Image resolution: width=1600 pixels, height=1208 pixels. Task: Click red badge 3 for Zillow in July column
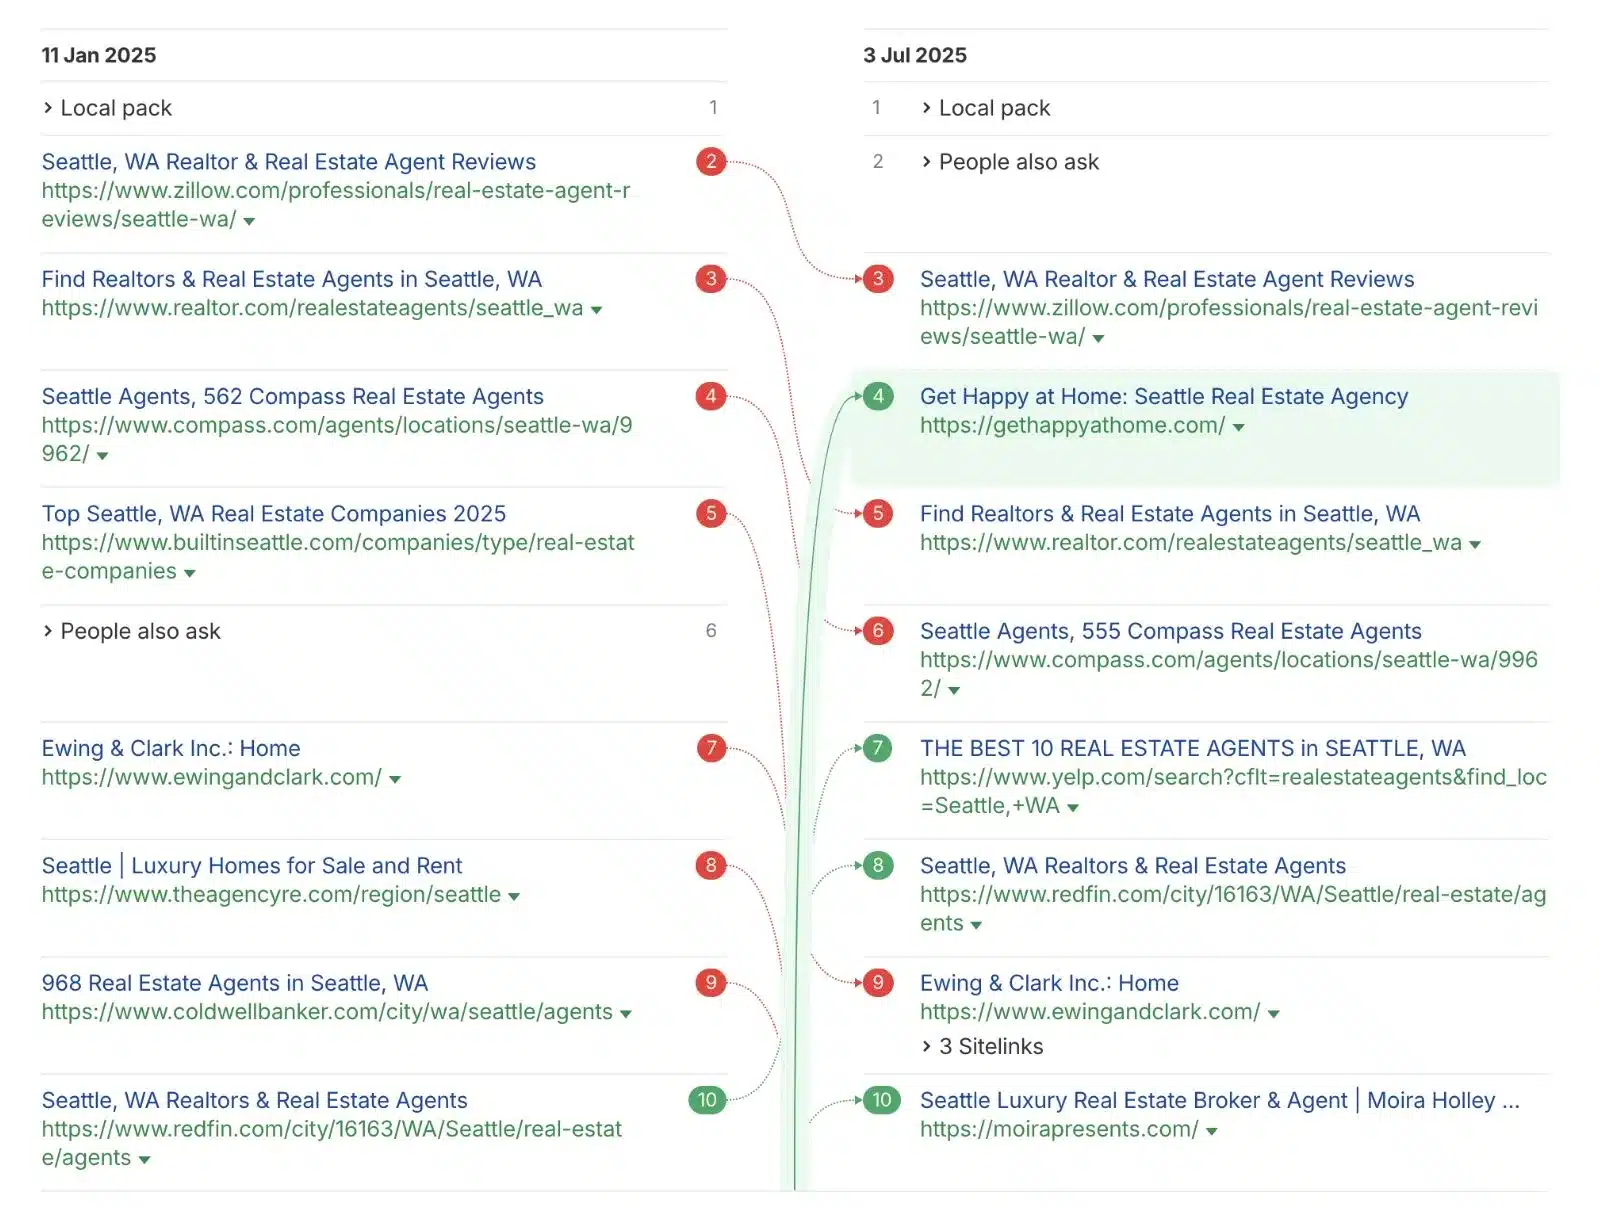click(877, 279)
